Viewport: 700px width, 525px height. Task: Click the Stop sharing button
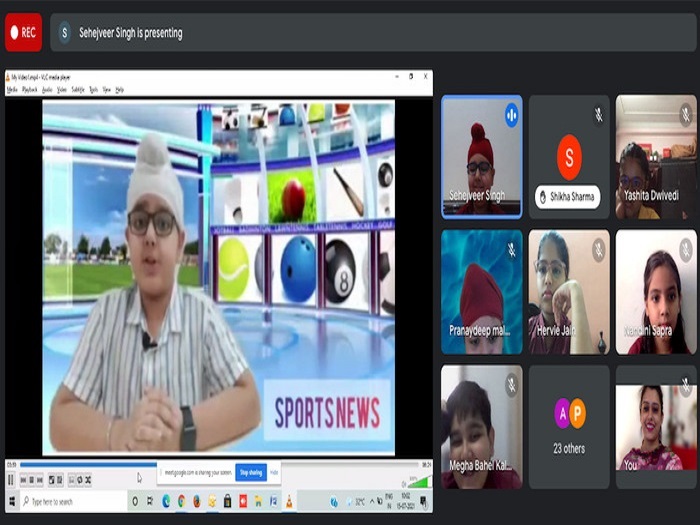point(251,472)
